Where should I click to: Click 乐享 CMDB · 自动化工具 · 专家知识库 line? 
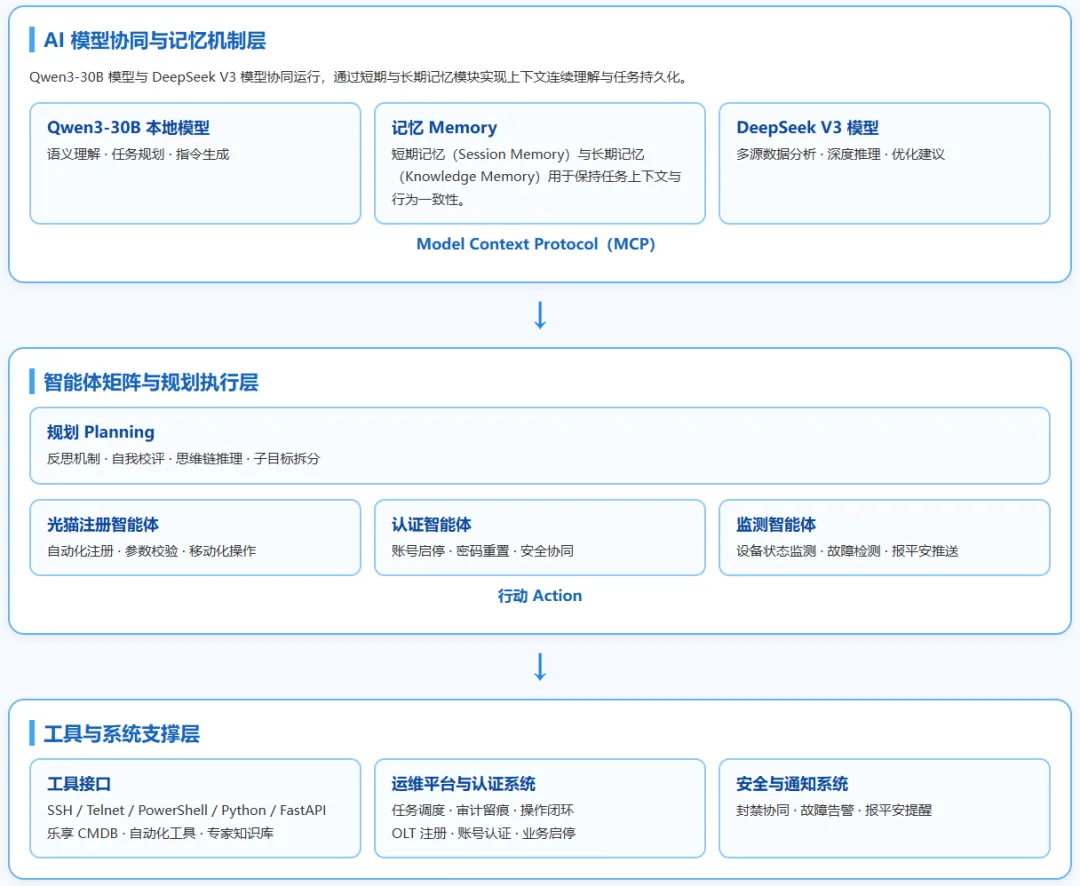tap(160, 833)
